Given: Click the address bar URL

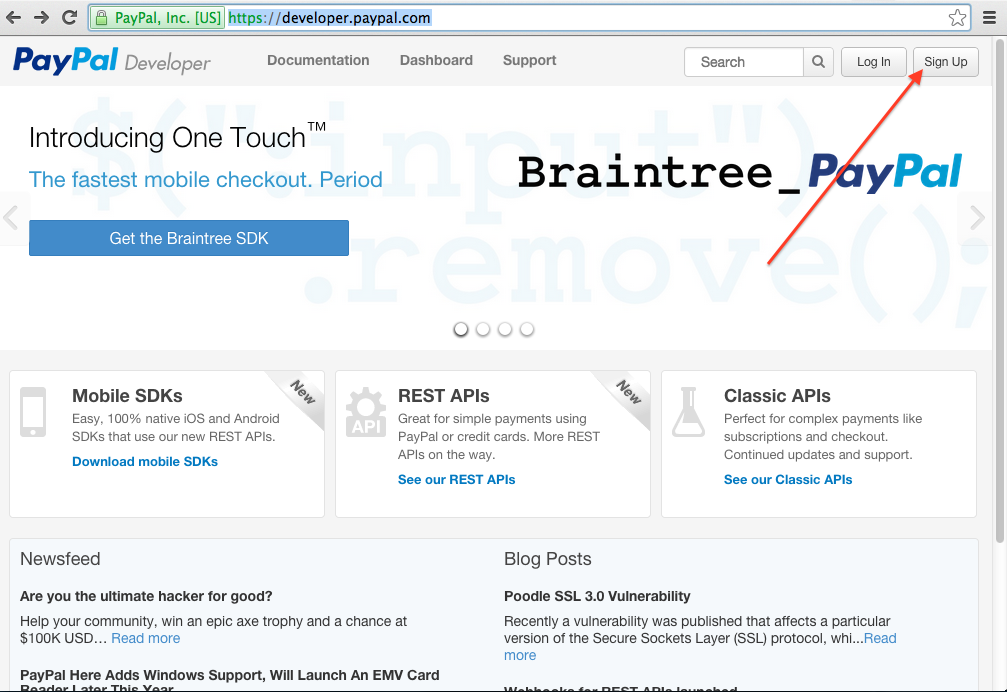Looking at the screenshot, I should tap(329, 18).
